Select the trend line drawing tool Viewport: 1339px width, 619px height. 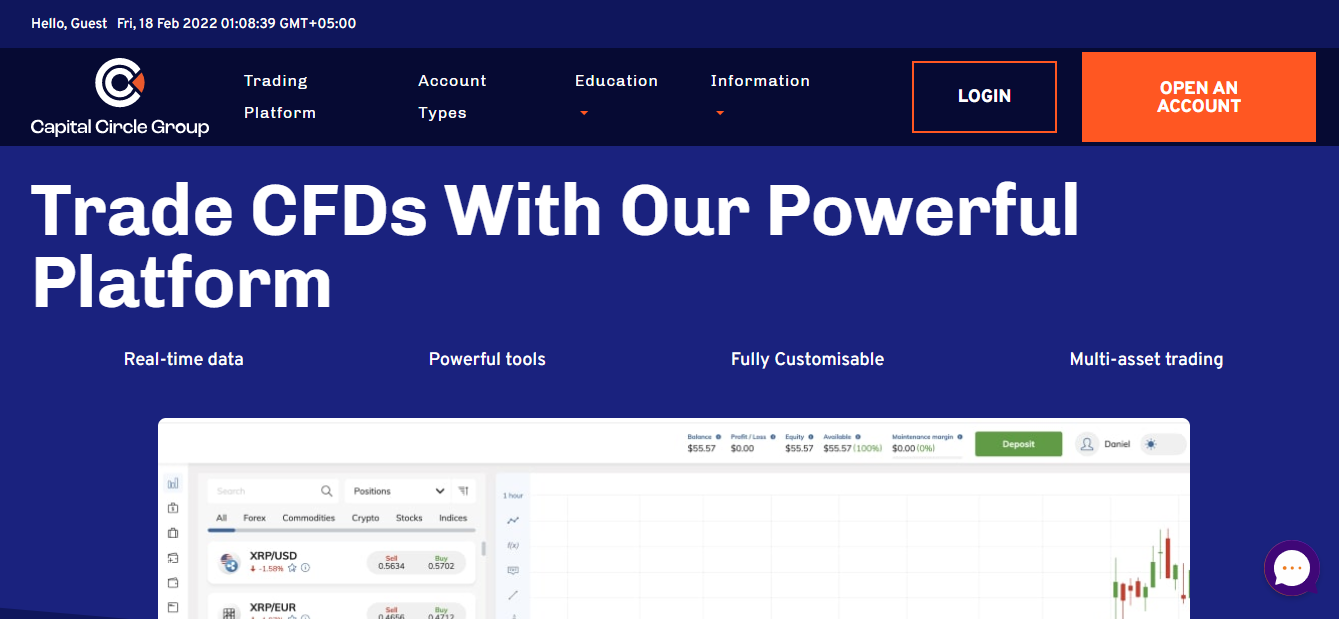point(513,595)
